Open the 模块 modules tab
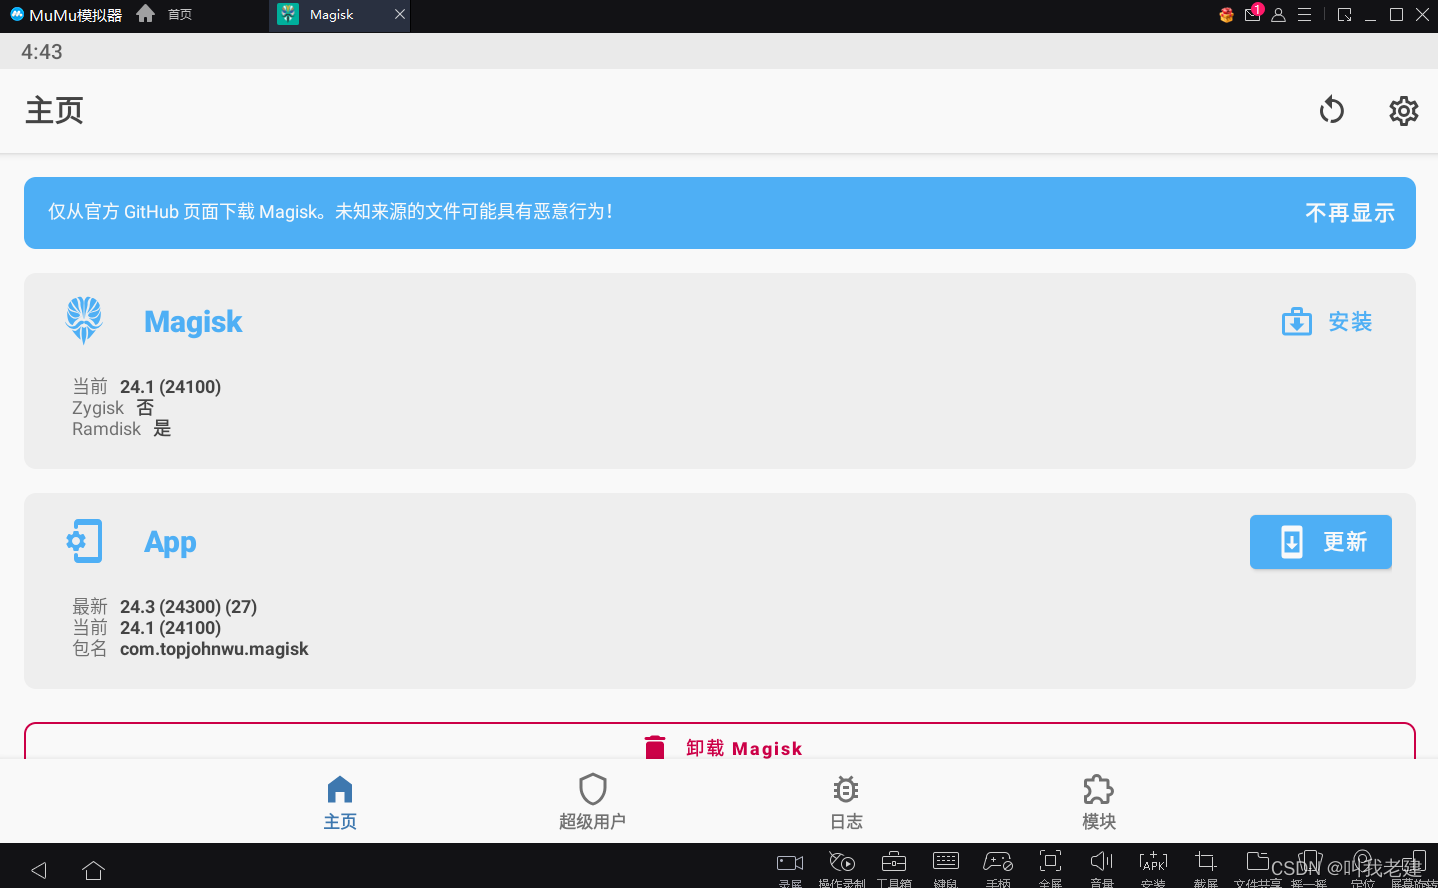 point(1099,803)
